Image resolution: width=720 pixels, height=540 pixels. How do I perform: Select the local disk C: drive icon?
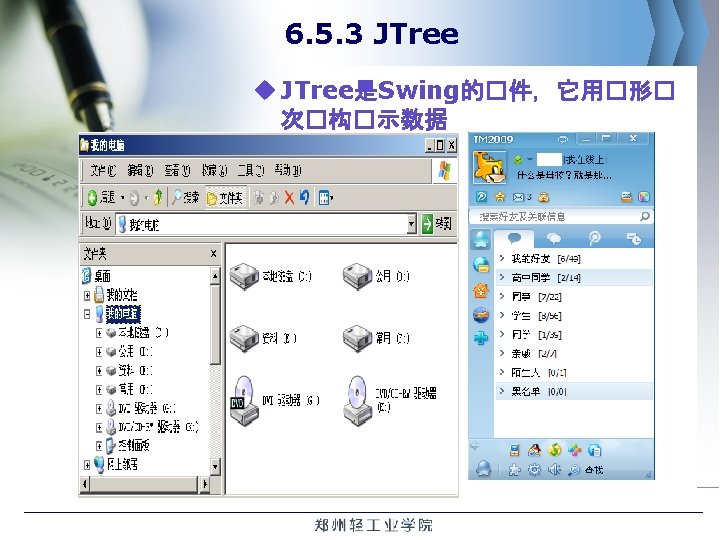tap(244, 276)
